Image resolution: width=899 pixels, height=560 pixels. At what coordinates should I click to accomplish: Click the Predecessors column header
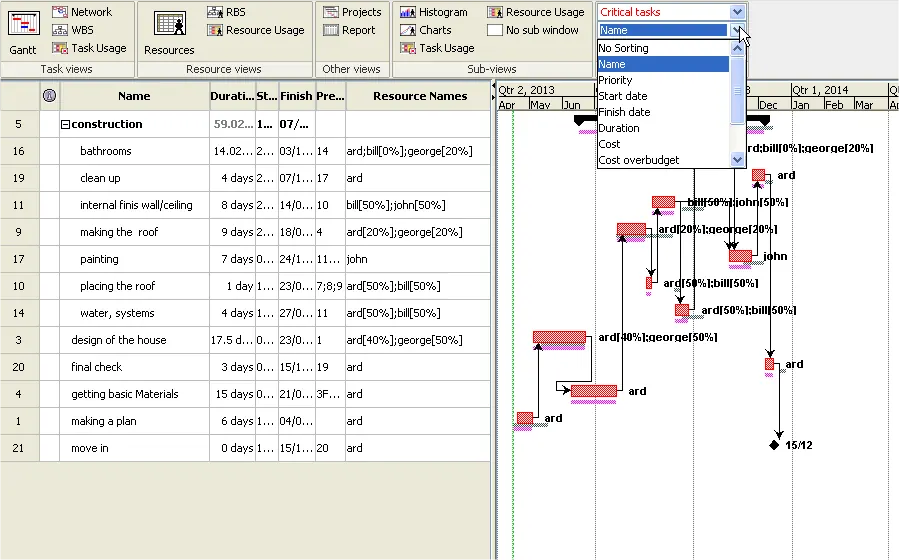pos(330,96)
